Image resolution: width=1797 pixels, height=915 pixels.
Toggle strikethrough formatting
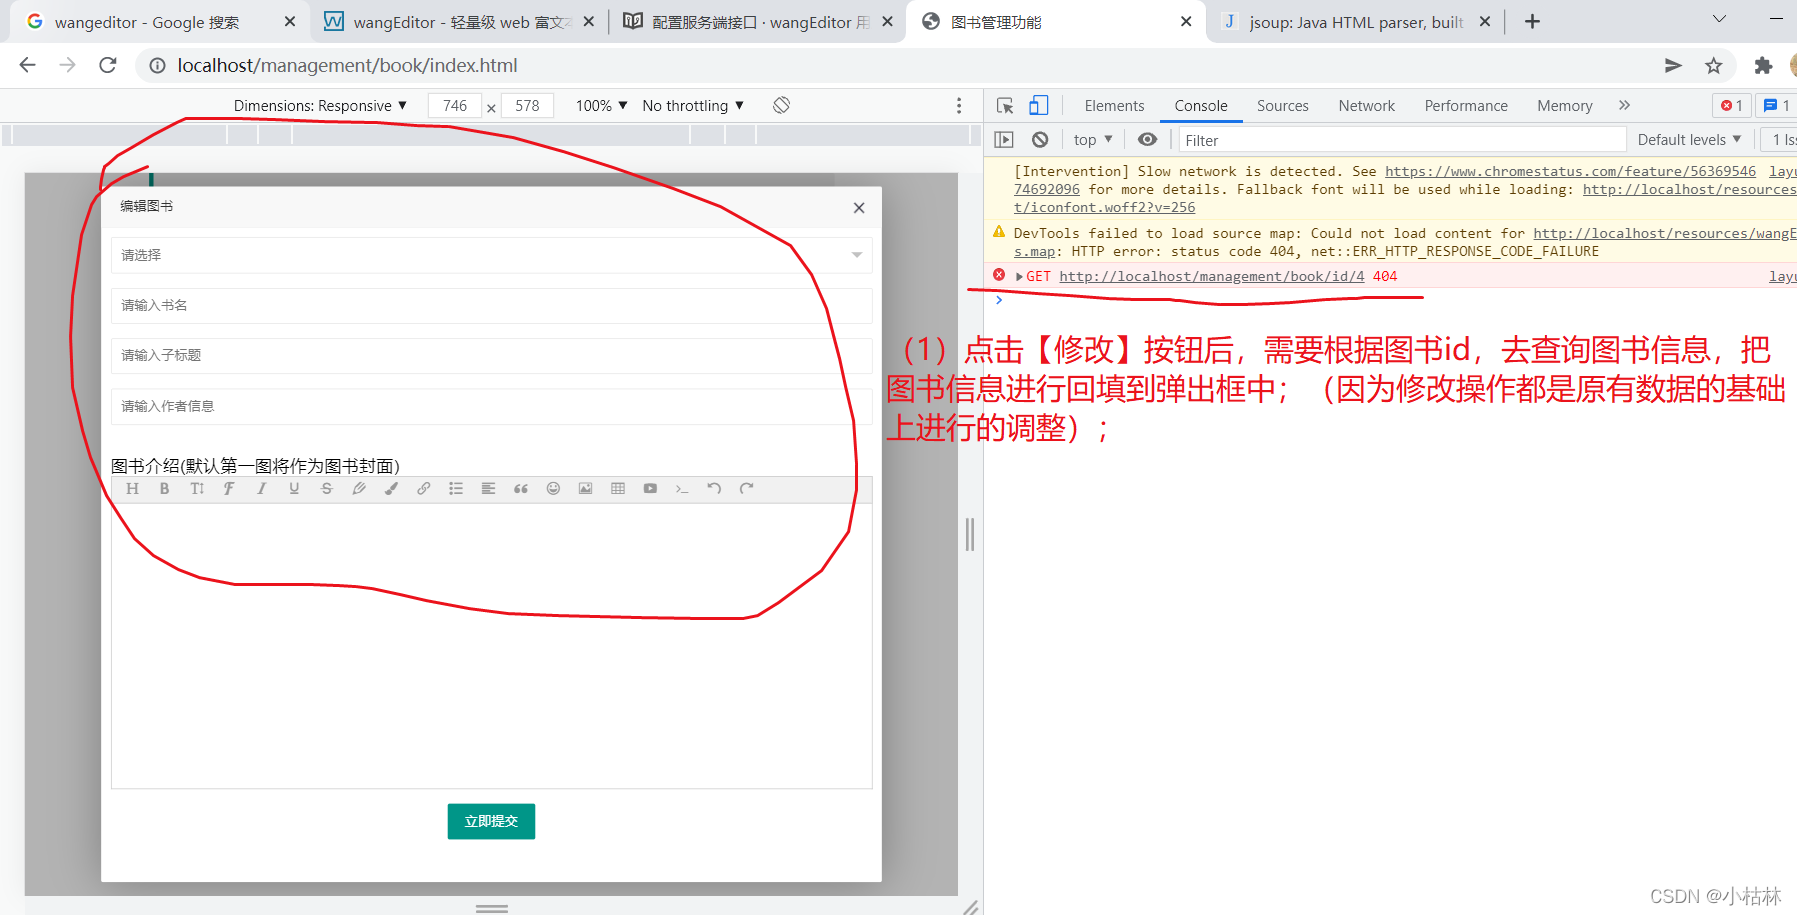click(x=326, y=489)
